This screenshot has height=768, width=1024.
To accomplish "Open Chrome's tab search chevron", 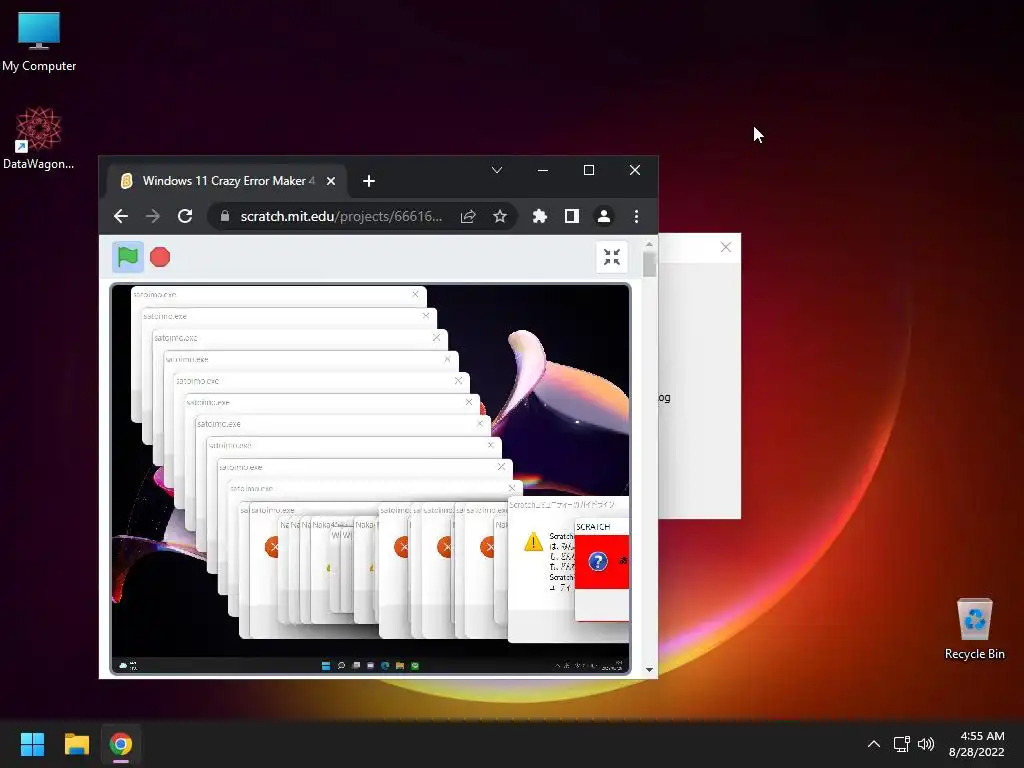I will [497, 170].
